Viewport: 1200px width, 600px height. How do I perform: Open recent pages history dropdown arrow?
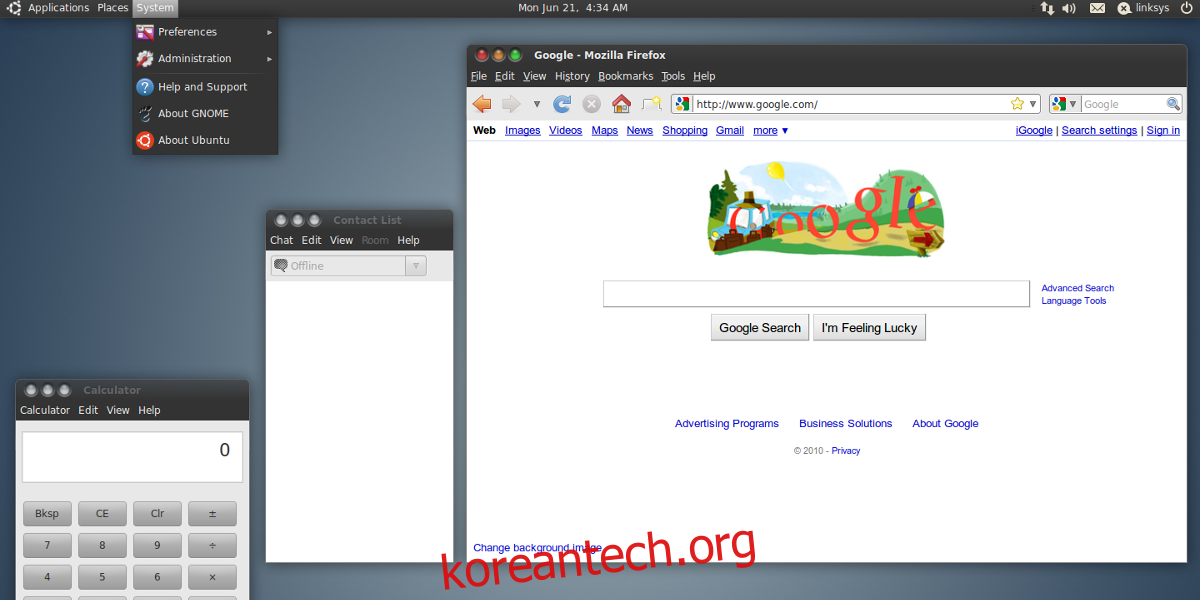click(x=537, y=104)
